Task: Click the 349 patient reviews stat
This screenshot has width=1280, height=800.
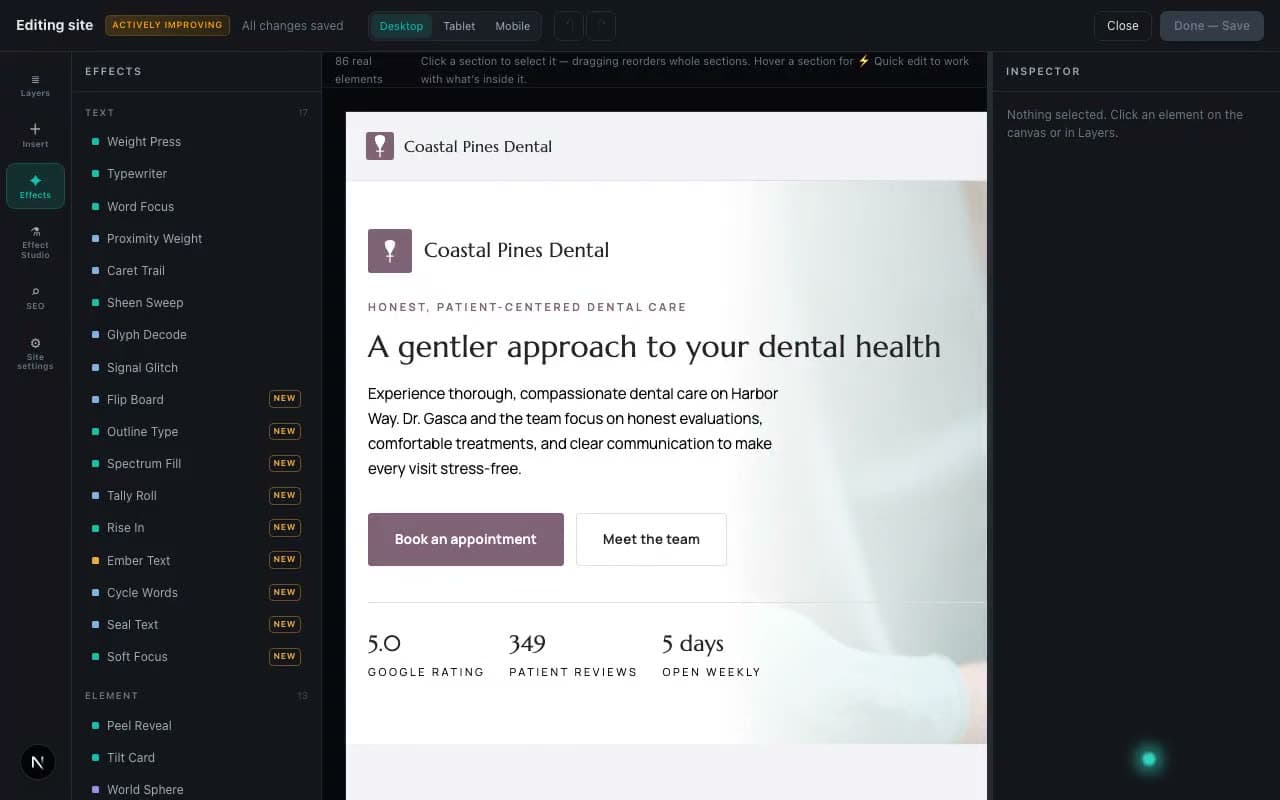Action: point(573,656)
